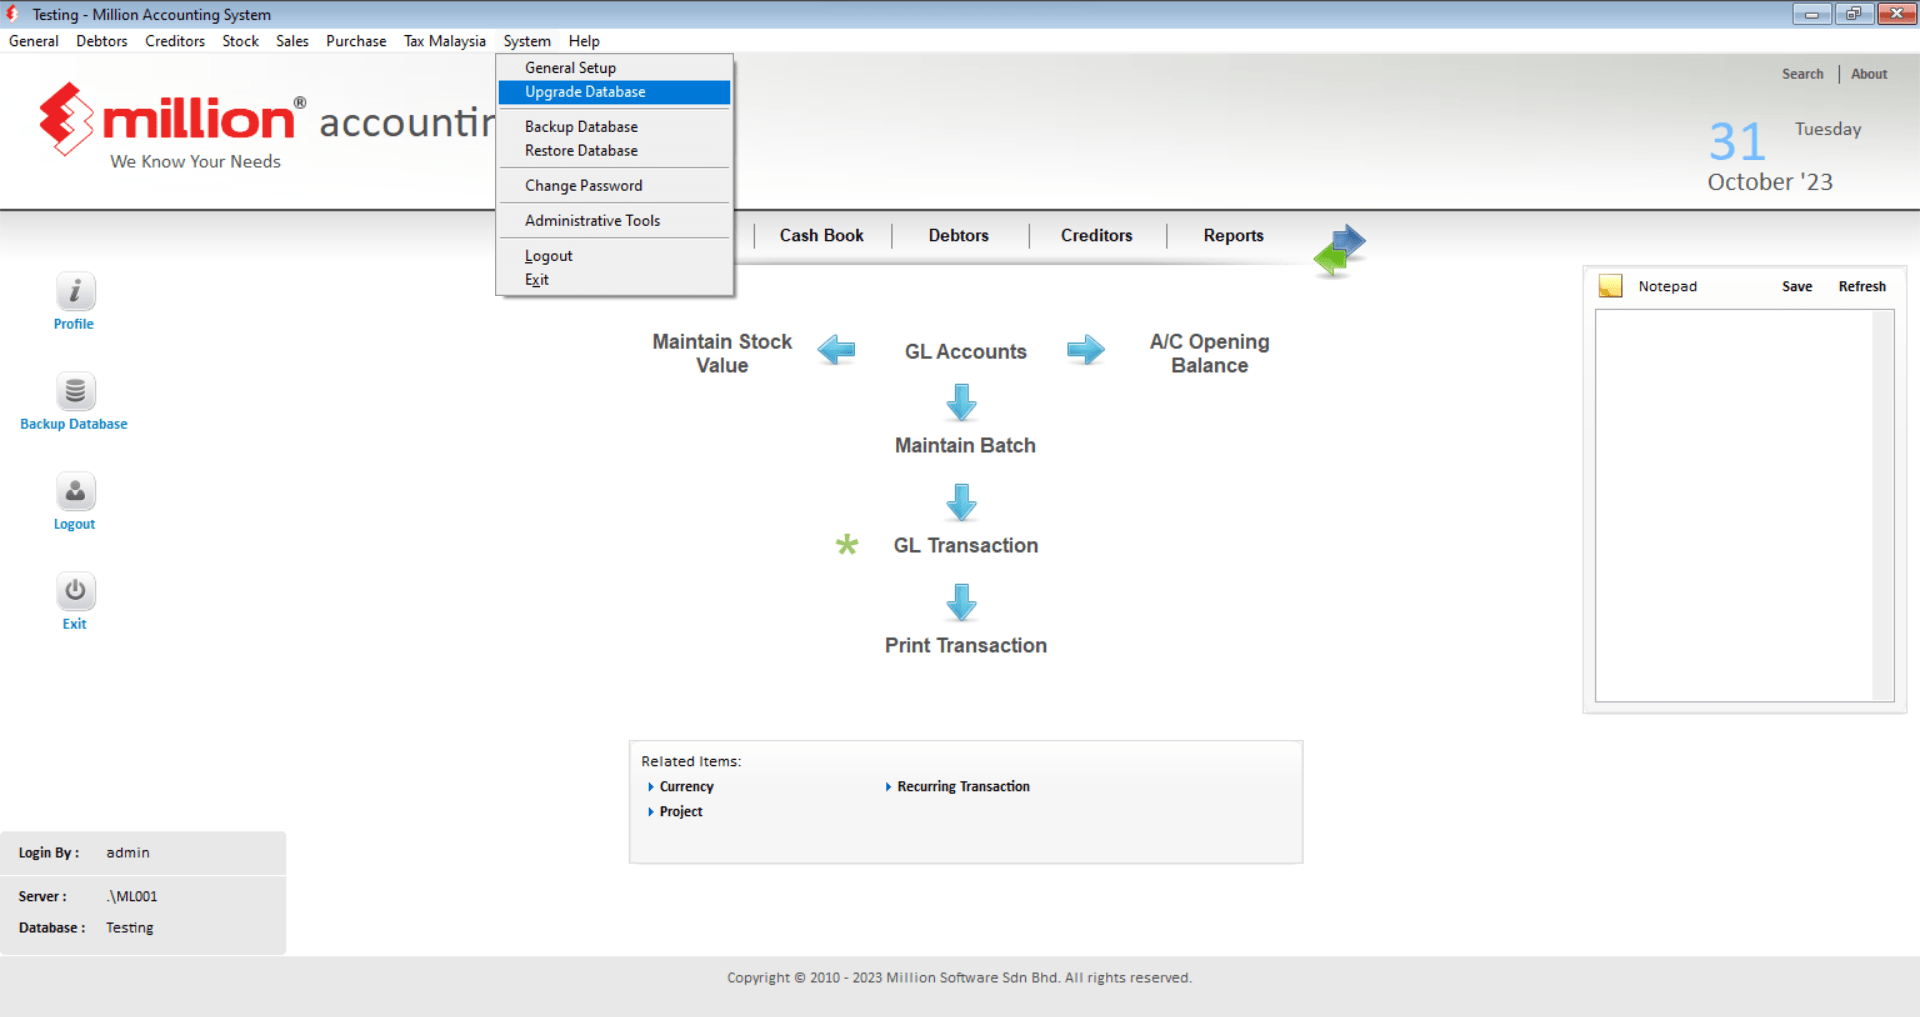Select Upgrade Database from System menu
1920x1017 pixels.
(585, 92)
